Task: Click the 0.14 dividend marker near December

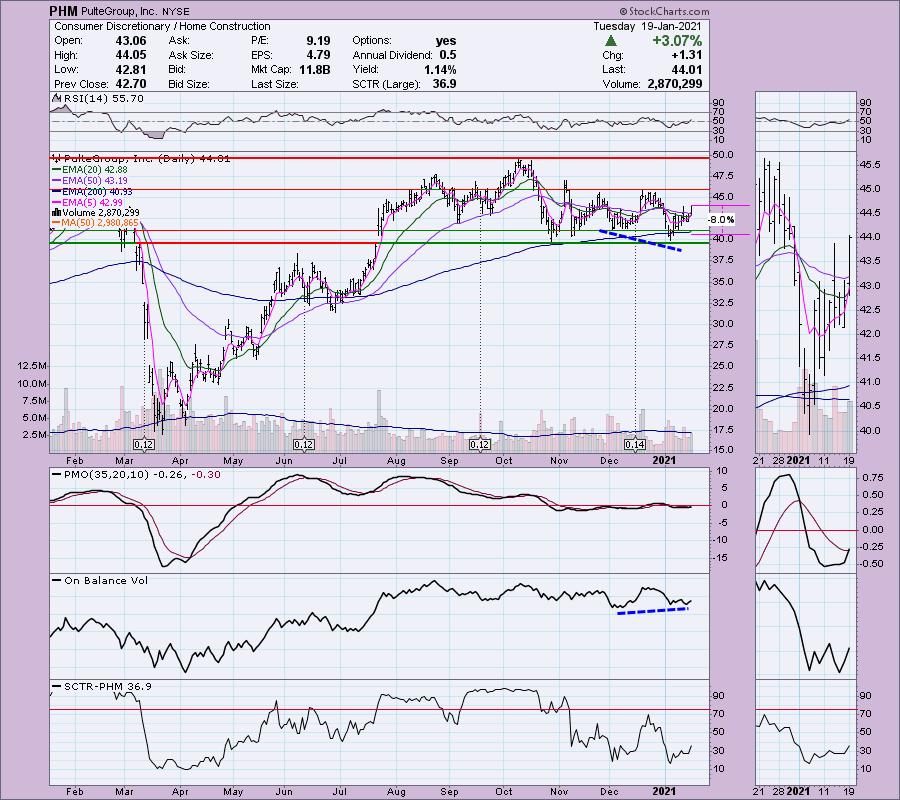Action: (634, 444)
